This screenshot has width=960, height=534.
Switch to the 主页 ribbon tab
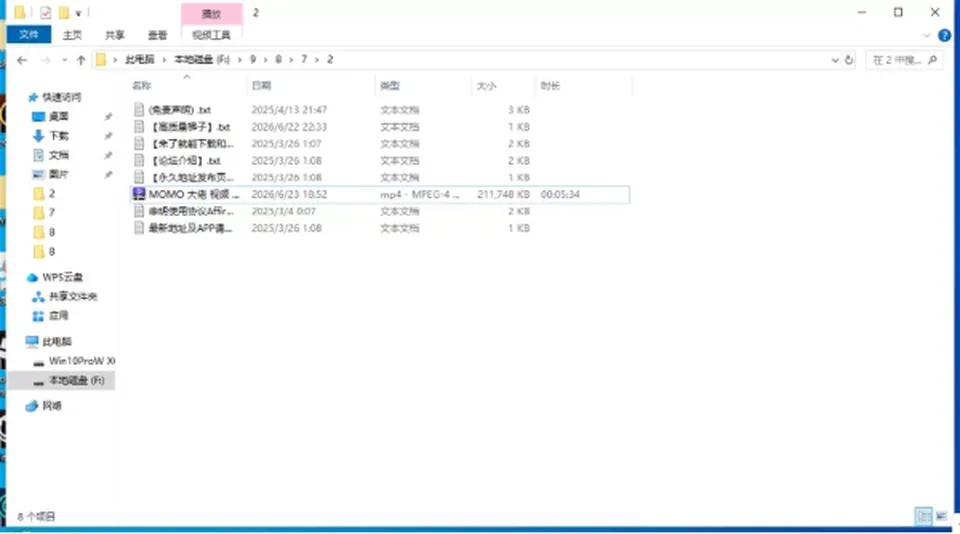(72, 36)
